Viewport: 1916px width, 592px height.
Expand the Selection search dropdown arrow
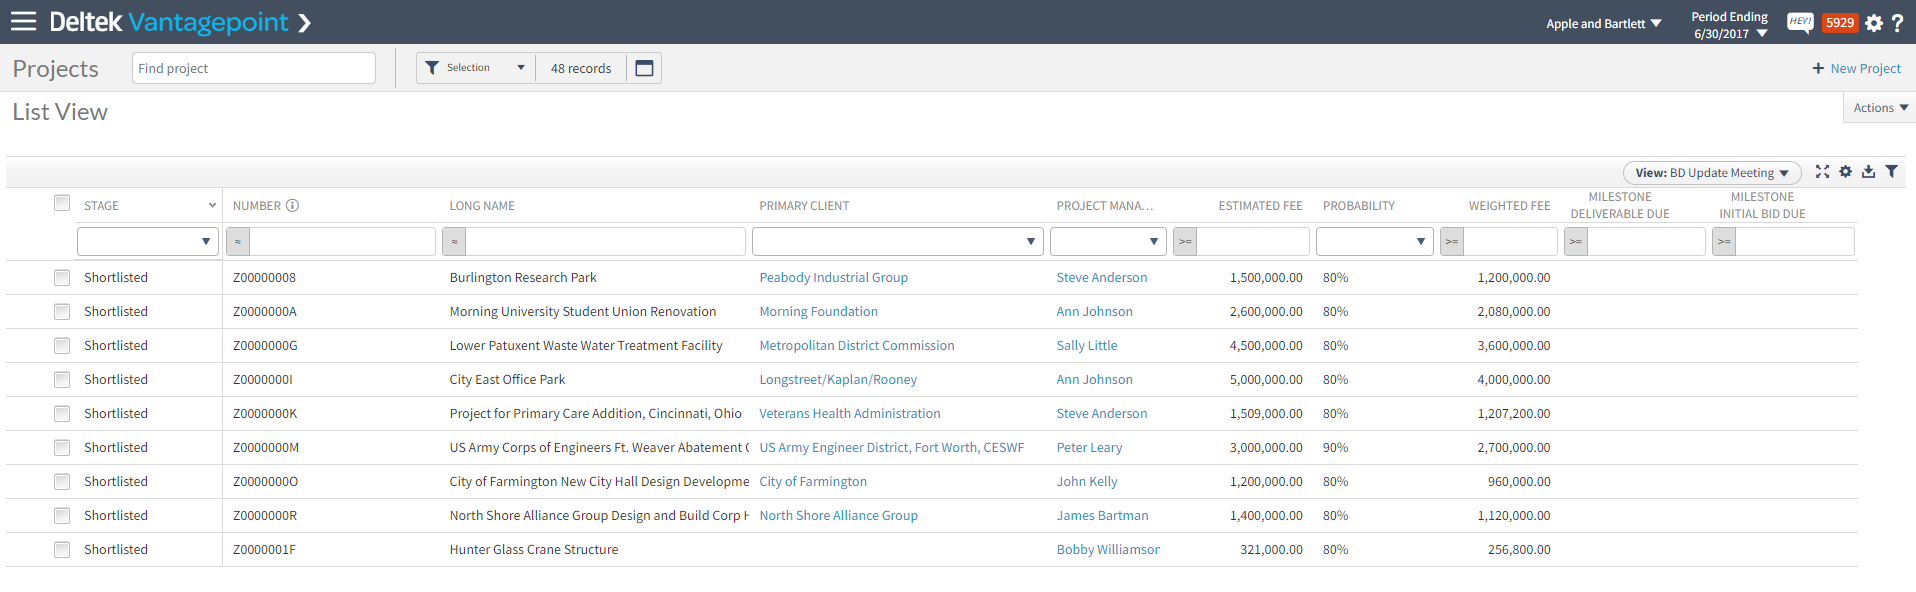521,68
